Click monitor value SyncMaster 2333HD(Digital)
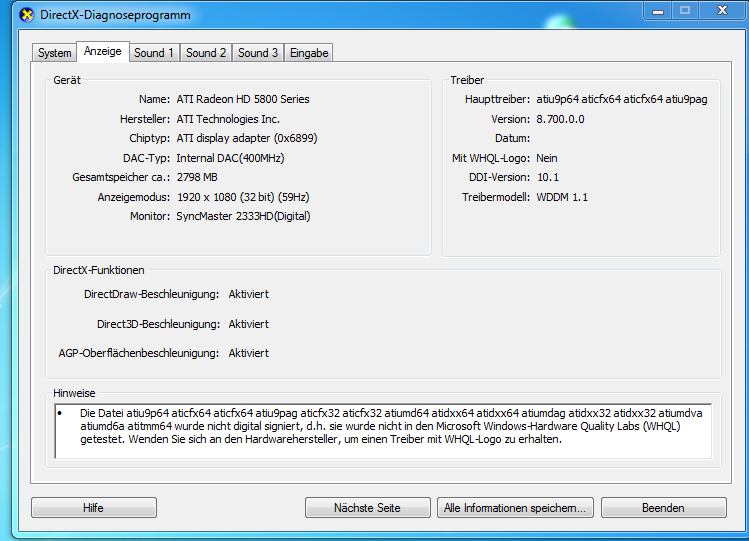The image size is (749, 541). tap(243, 216)
